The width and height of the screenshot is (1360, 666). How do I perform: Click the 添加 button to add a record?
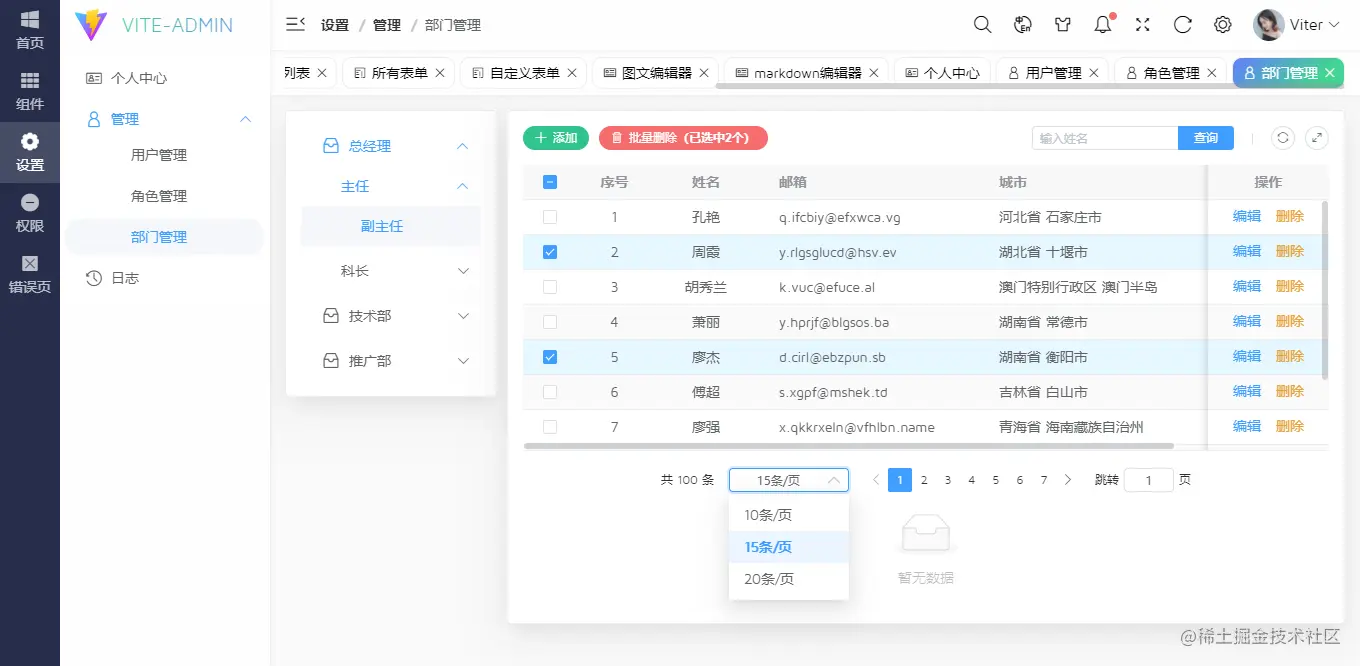pos(556,138)
